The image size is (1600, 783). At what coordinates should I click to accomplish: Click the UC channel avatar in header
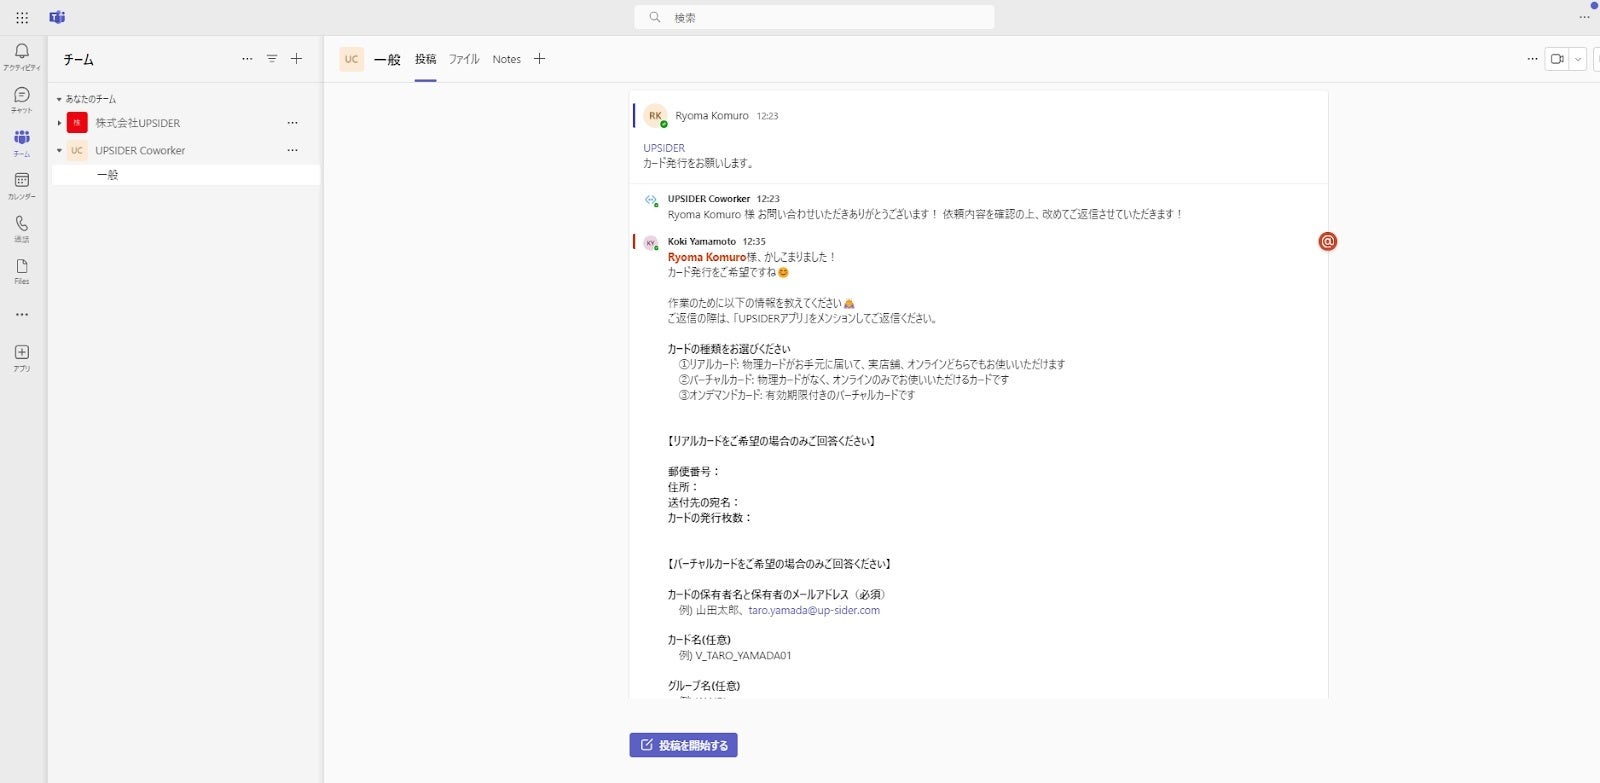pos(351,59)
